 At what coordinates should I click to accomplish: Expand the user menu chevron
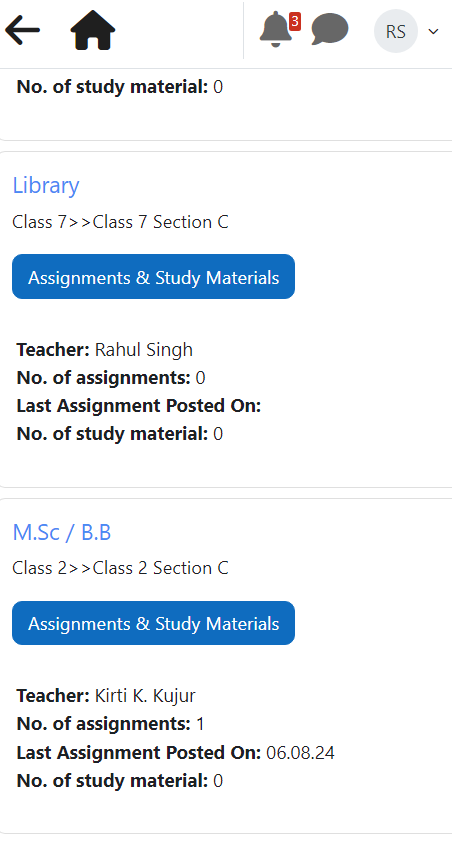click(x=433, y=31)
